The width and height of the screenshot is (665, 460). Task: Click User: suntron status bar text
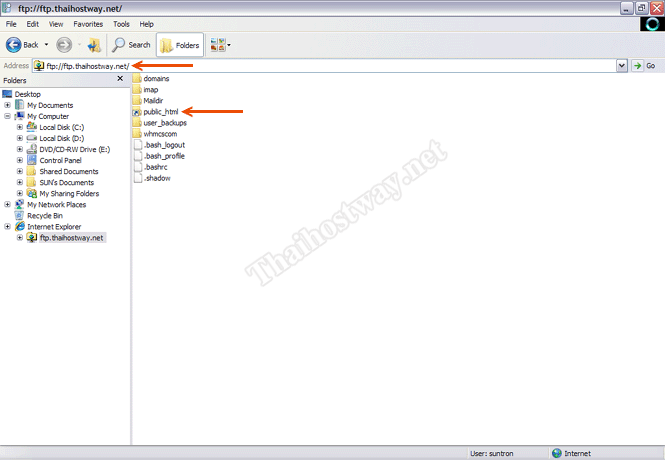point(492,454)
